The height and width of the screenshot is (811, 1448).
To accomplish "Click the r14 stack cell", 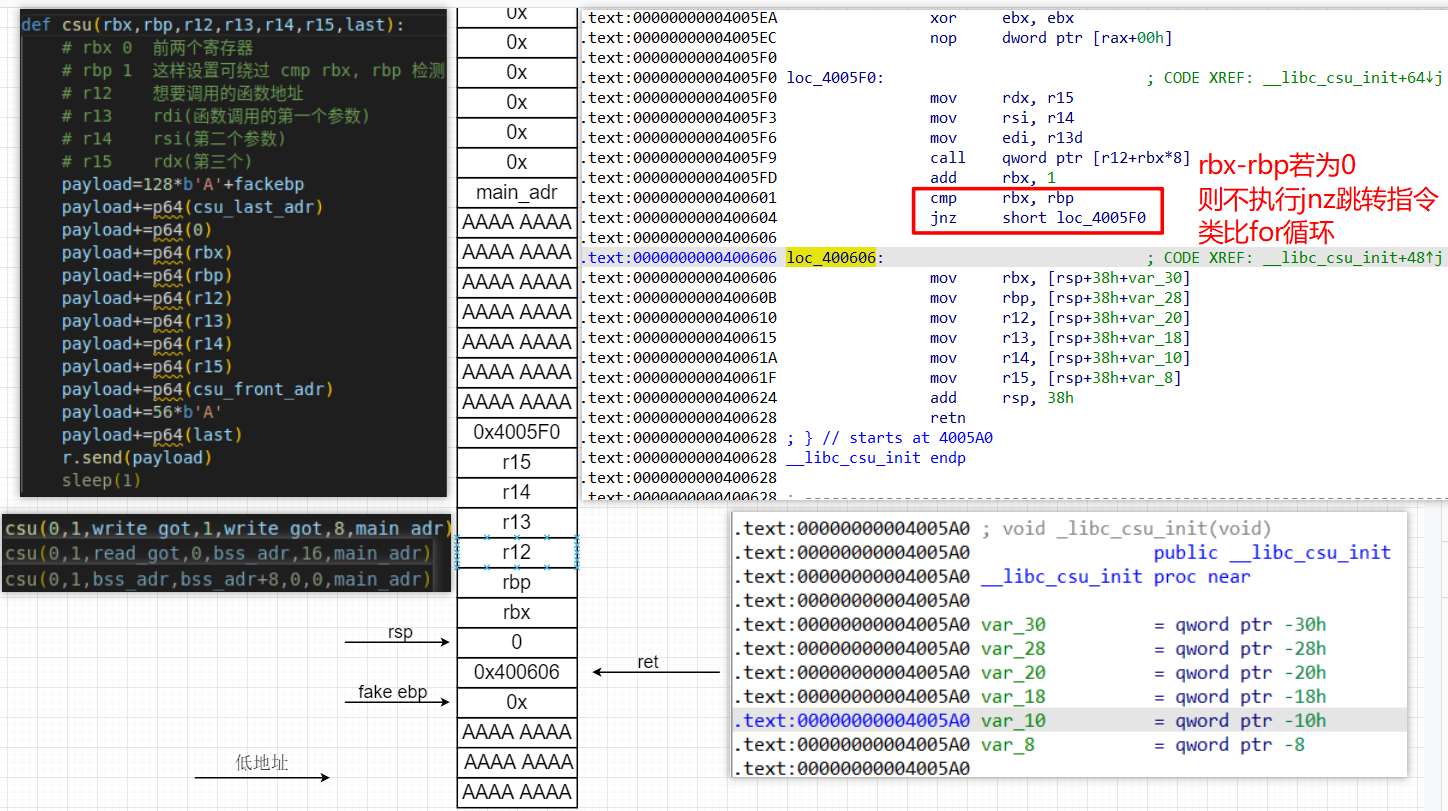I will click(517, 492).
